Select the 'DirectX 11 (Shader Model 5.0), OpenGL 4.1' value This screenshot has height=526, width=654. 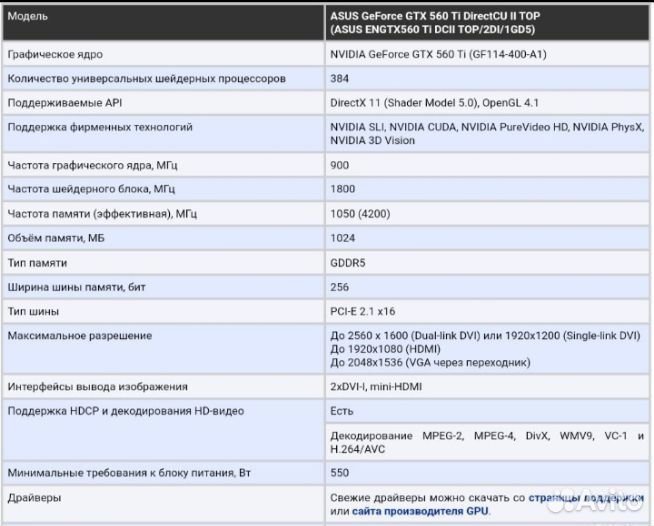pos(434,103)
